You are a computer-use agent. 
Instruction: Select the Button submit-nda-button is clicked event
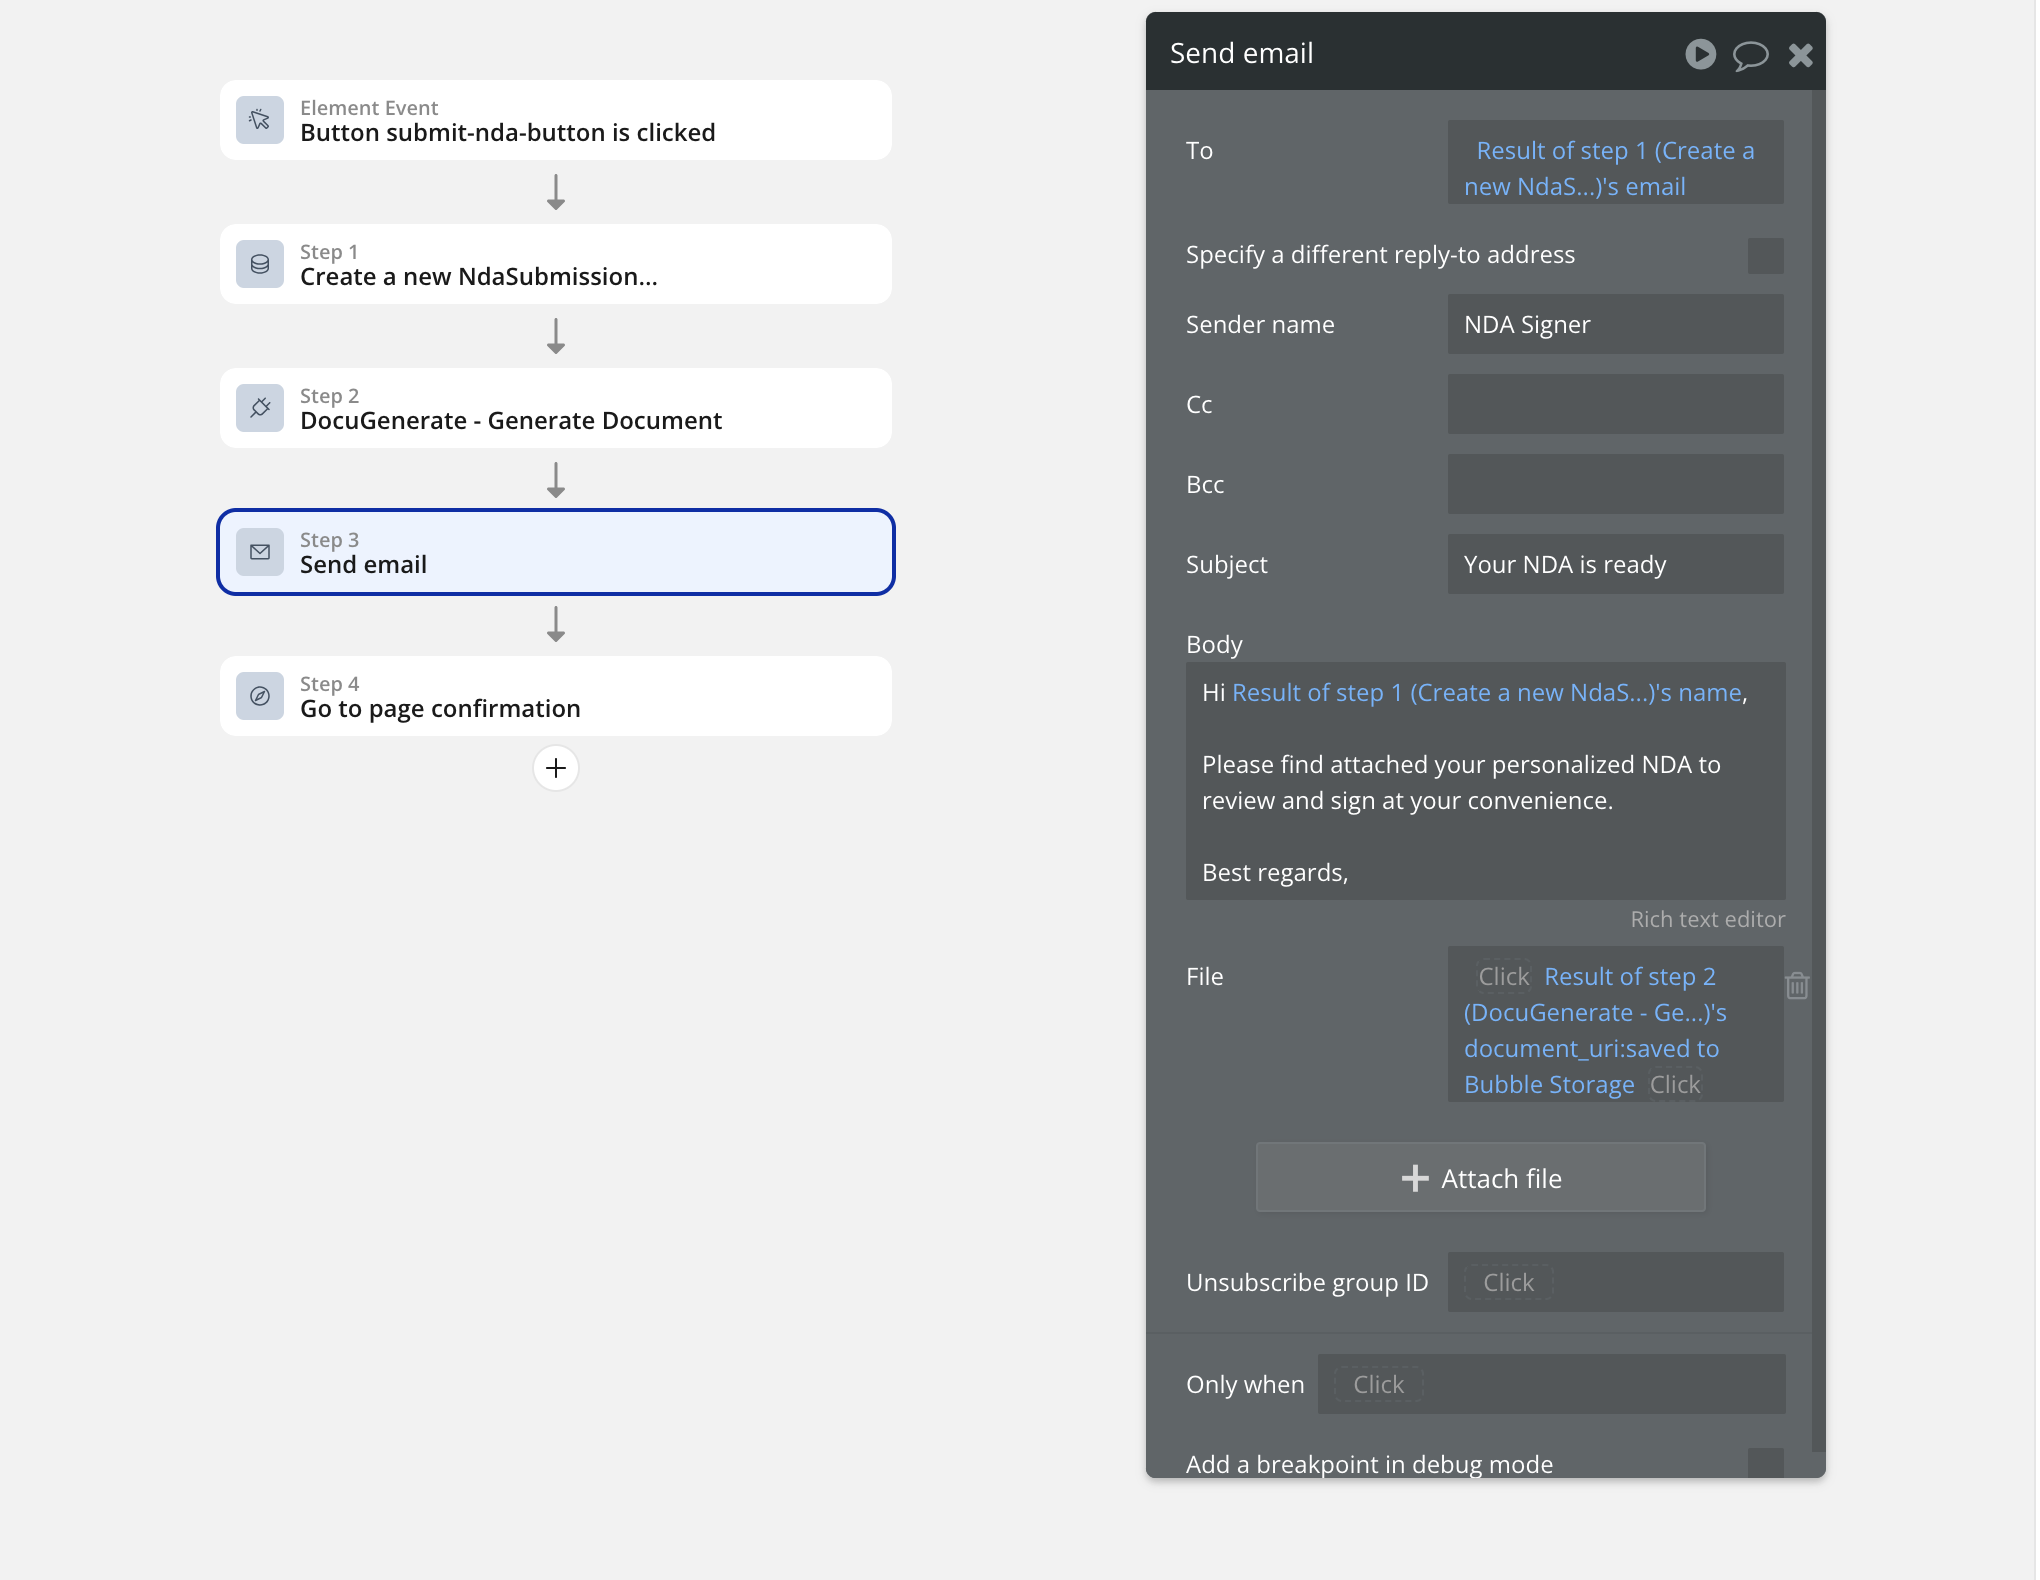coord(556,120)
